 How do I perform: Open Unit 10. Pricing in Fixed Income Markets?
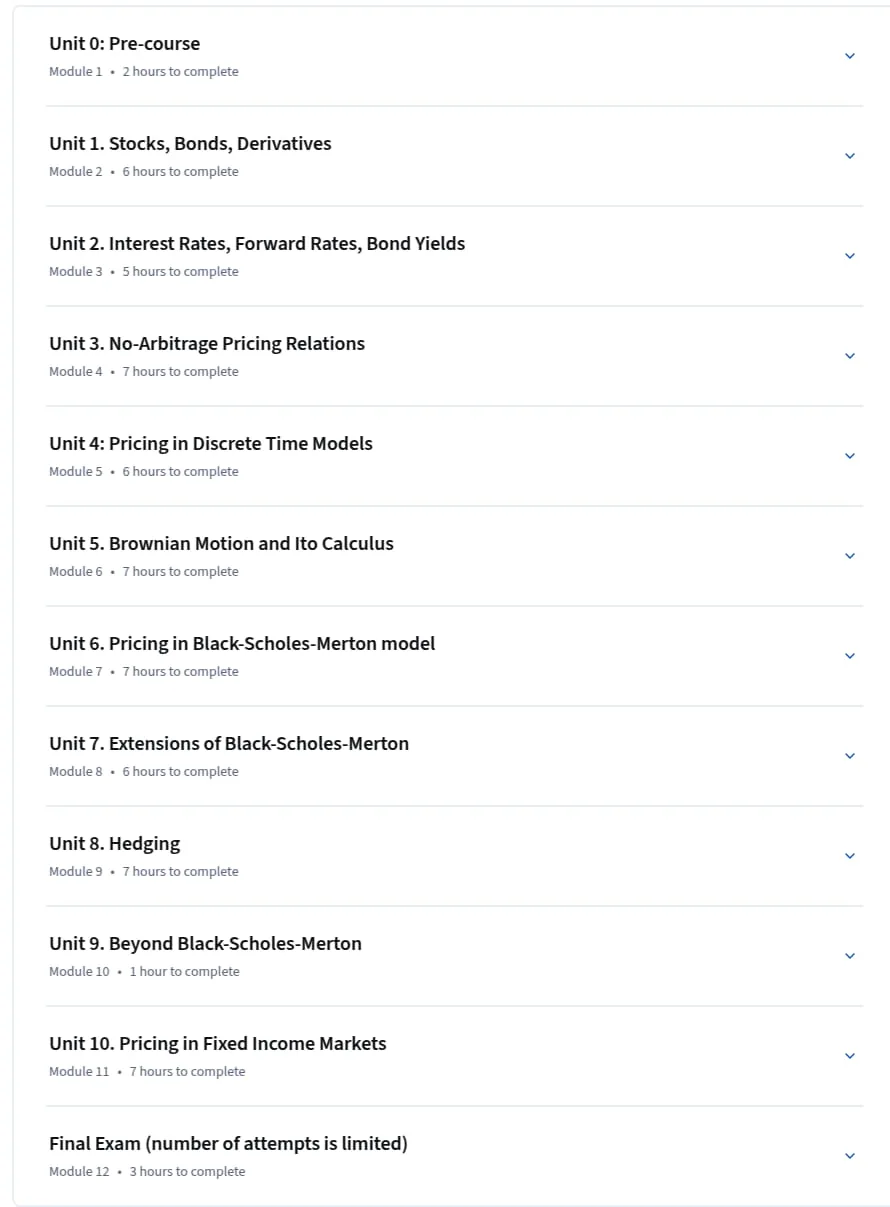[x=217, y=1044]
